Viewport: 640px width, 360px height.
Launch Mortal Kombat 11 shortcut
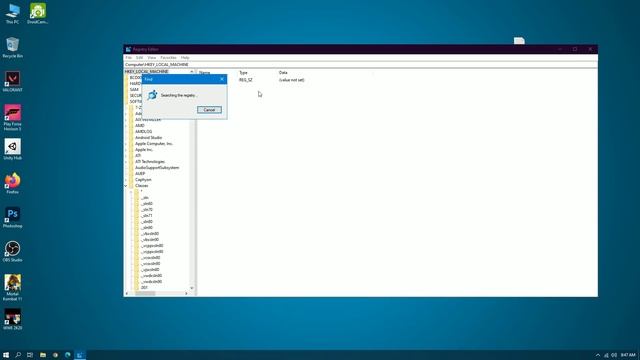click(x=12, y=288)
